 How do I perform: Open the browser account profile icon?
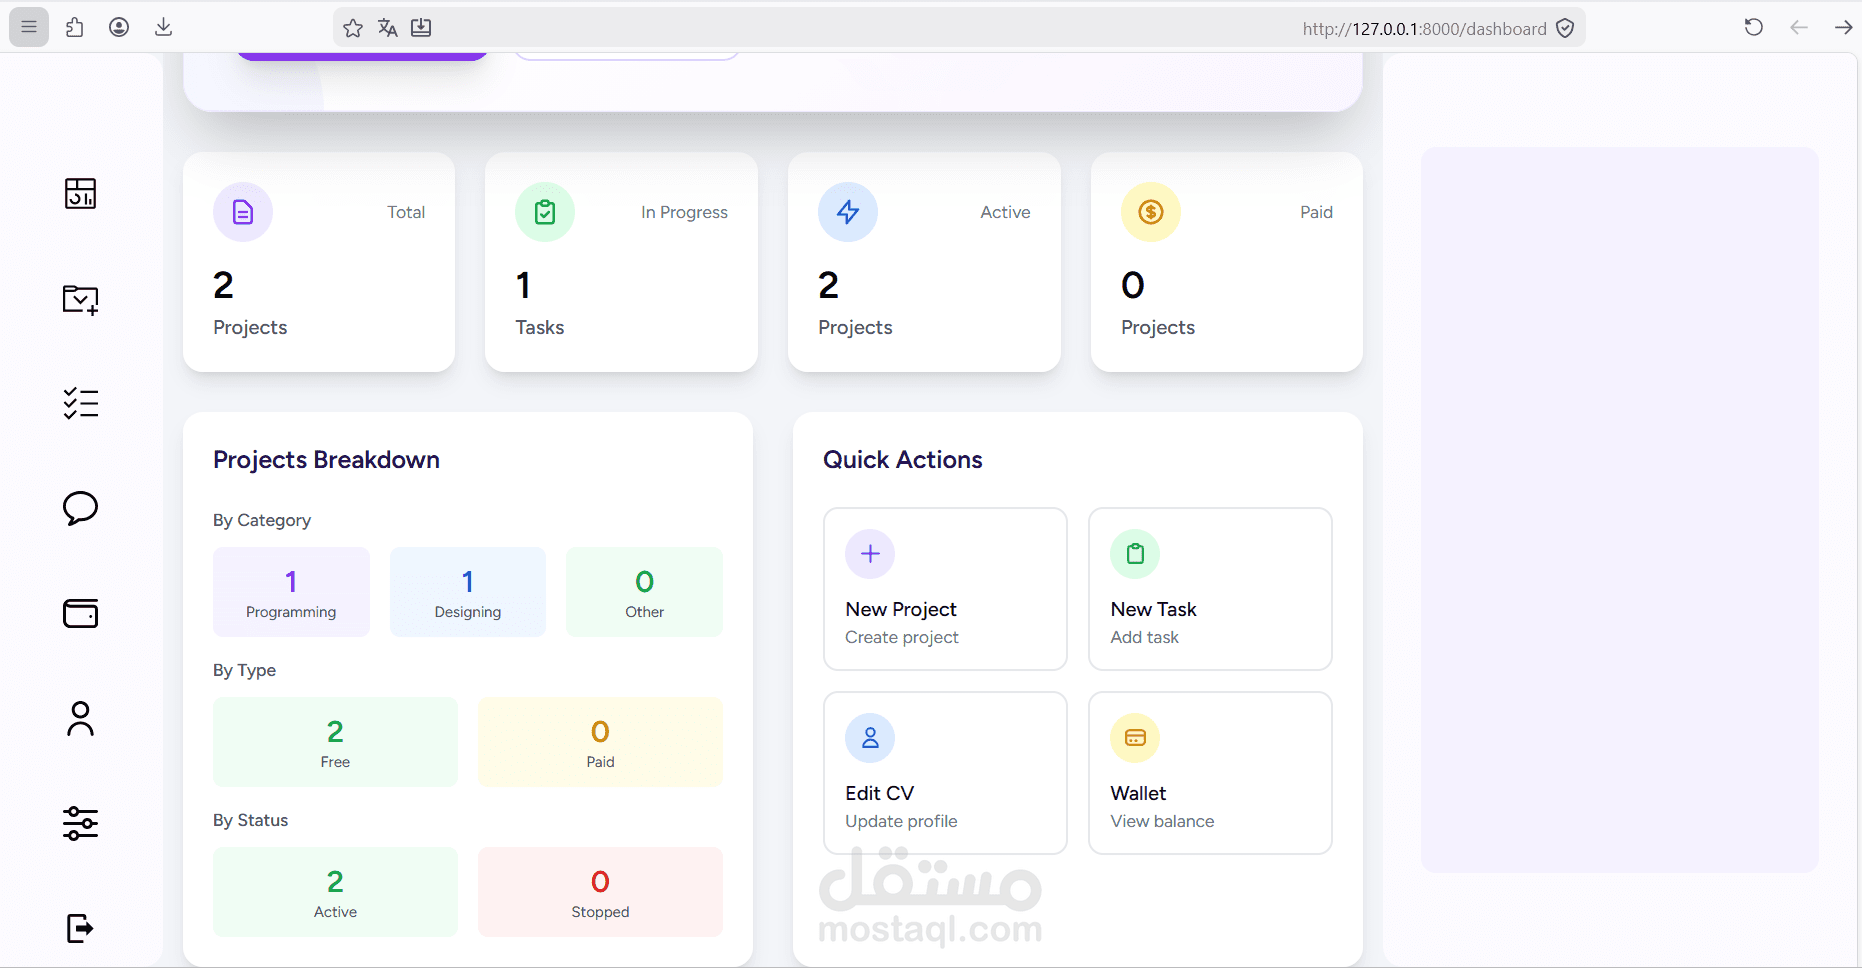click(119, 27)
